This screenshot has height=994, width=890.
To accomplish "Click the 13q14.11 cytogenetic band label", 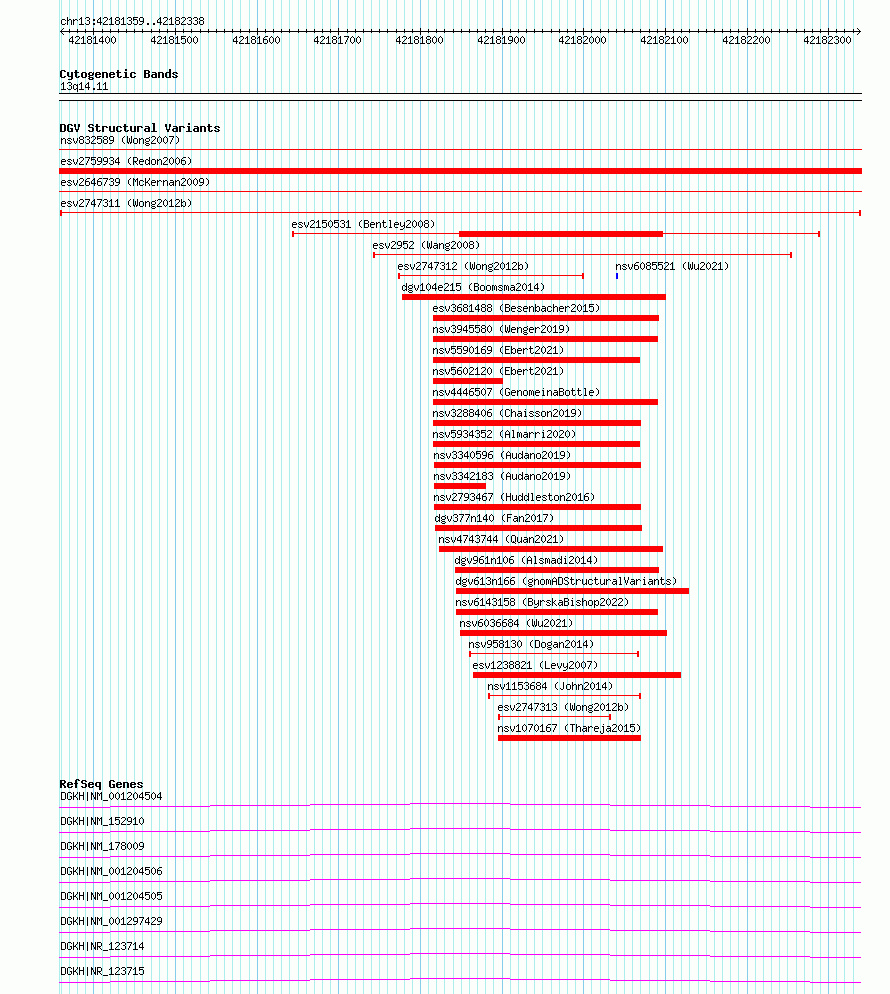I will 84,86.
